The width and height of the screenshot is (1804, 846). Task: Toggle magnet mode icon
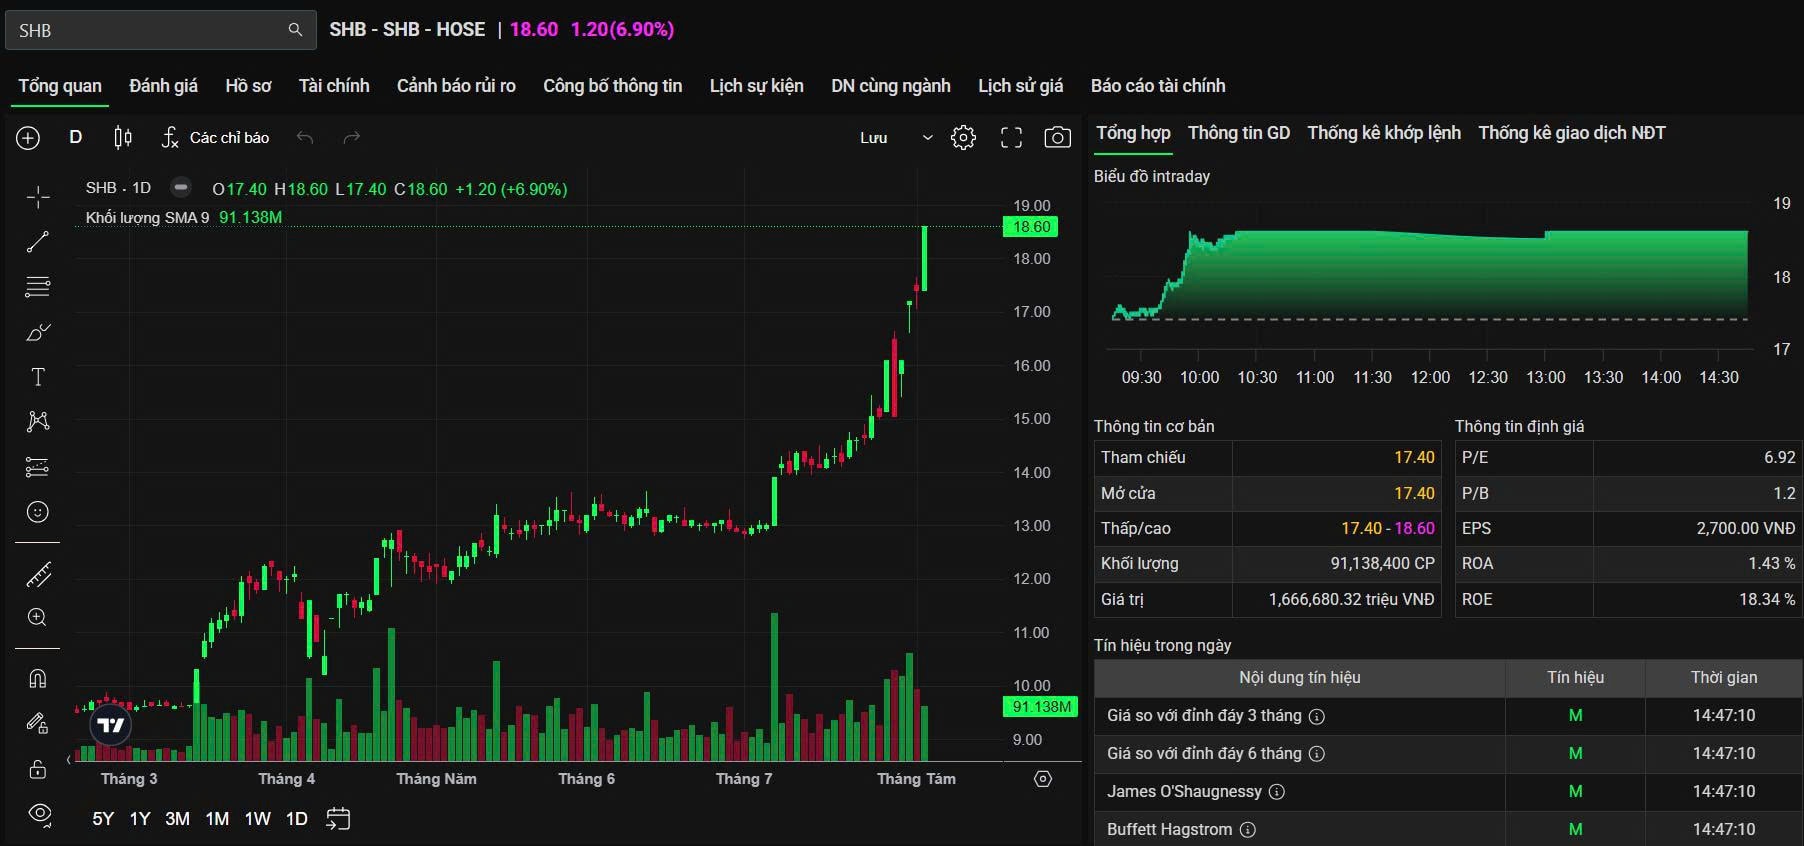(x=38, y=679)
